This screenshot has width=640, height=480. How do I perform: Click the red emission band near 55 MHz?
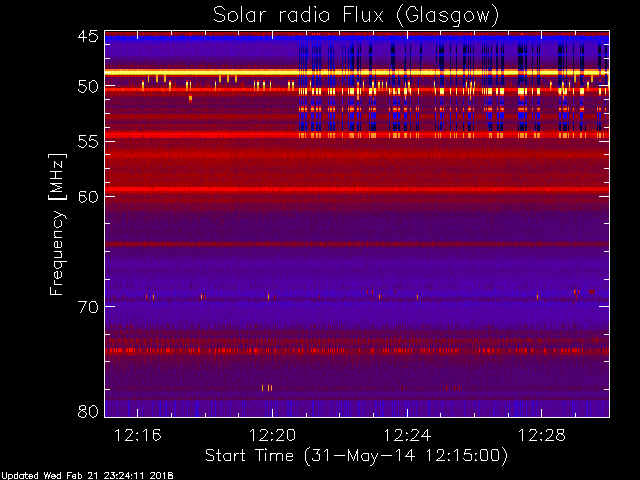[x=357, y=135]
